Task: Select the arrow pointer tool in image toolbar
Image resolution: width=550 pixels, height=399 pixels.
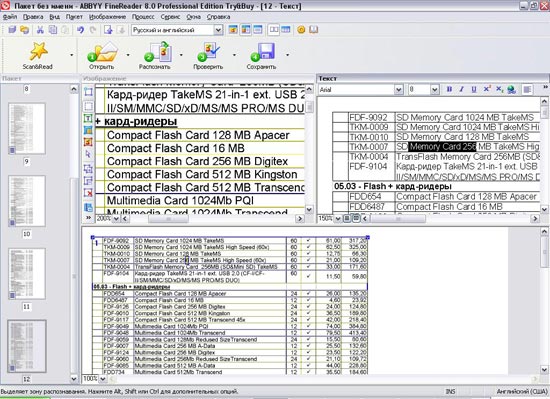Action: pyautogui.click(x=88, y=154)
